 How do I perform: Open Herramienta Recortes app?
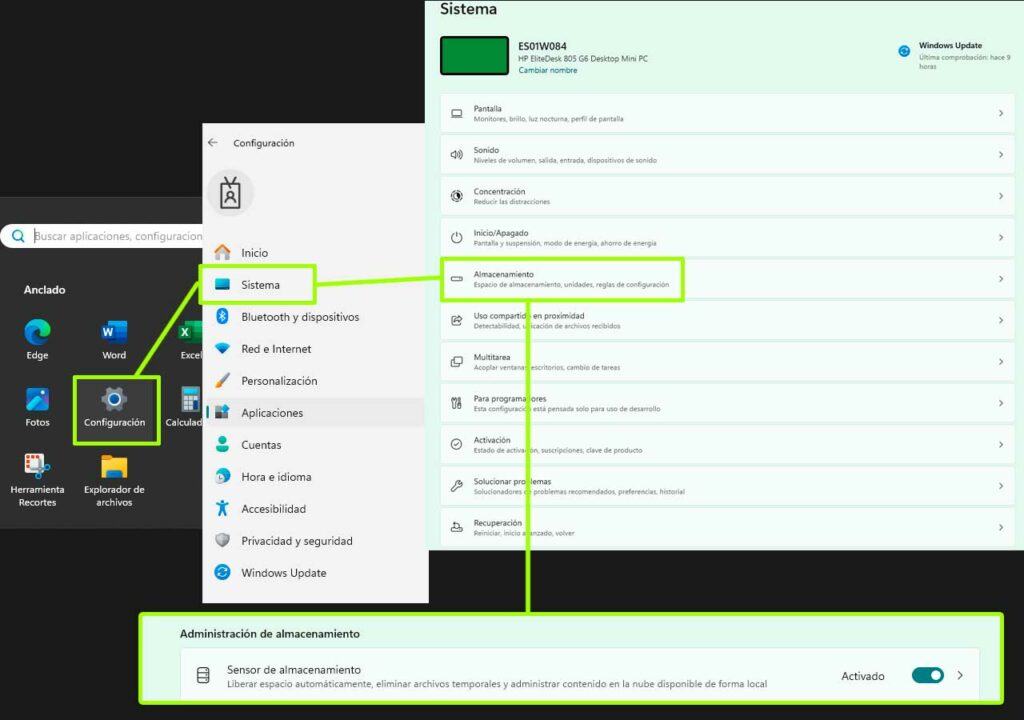[x=37, y=467]
